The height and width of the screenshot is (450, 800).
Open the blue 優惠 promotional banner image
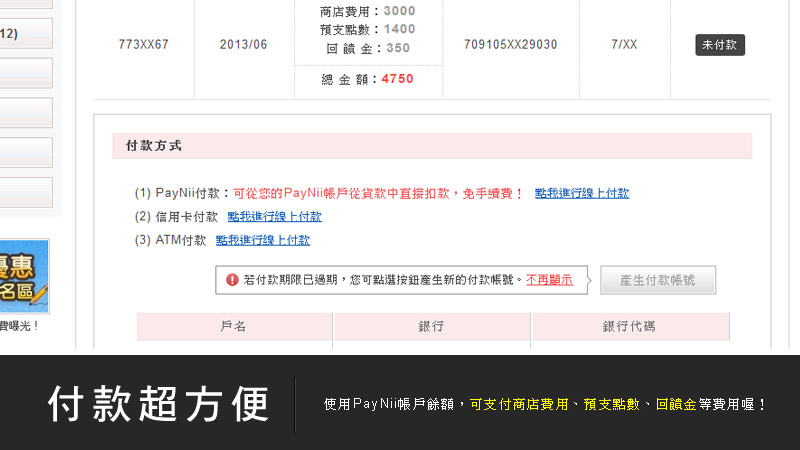(24, 276)
